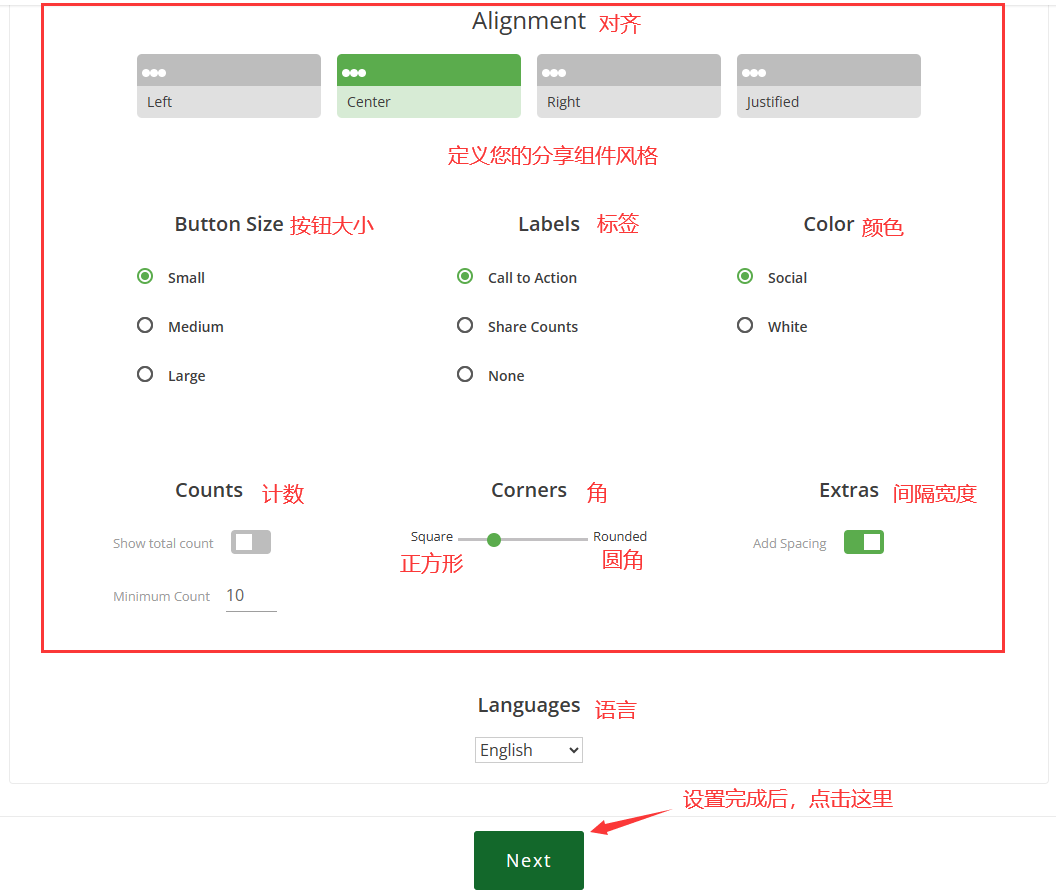Select Medium button size radio
1056x896 pixels.
[145, 325]
